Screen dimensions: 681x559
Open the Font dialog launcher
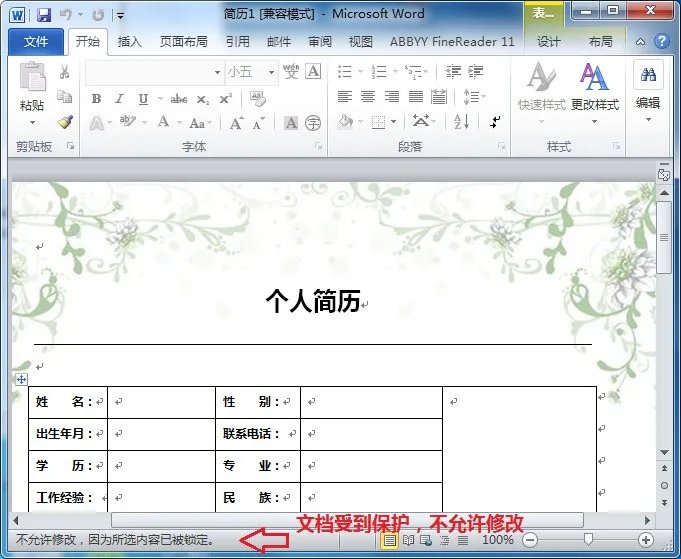click(x=319, y=146)
